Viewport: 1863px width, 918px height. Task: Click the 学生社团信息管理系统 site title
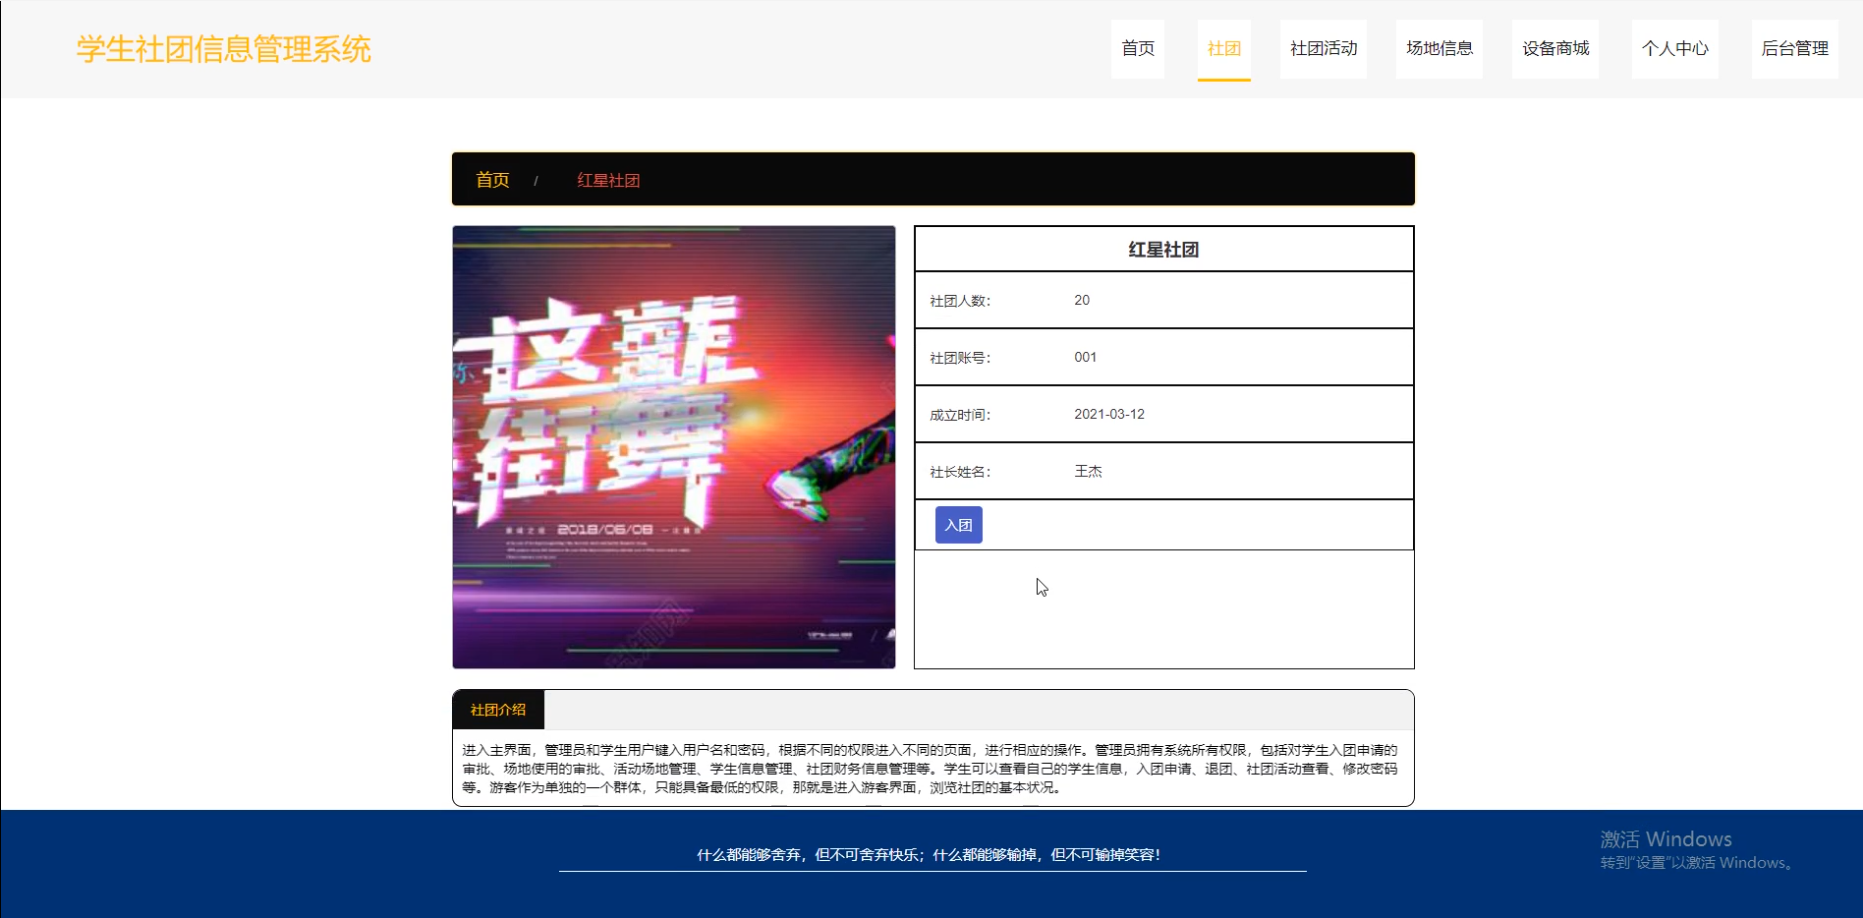tap(224, 49)
